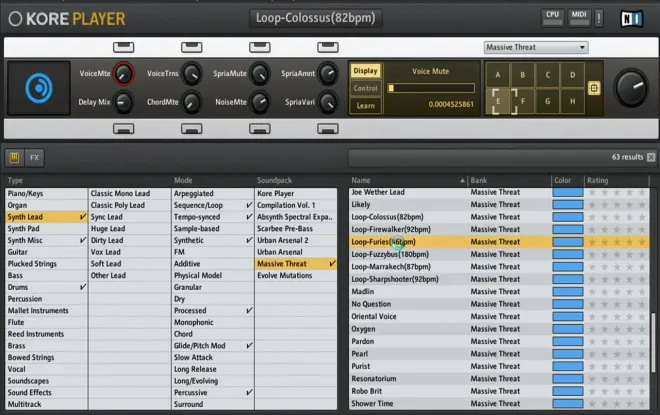Select morph slot C
660x415 pixels.
pos(548,75)
